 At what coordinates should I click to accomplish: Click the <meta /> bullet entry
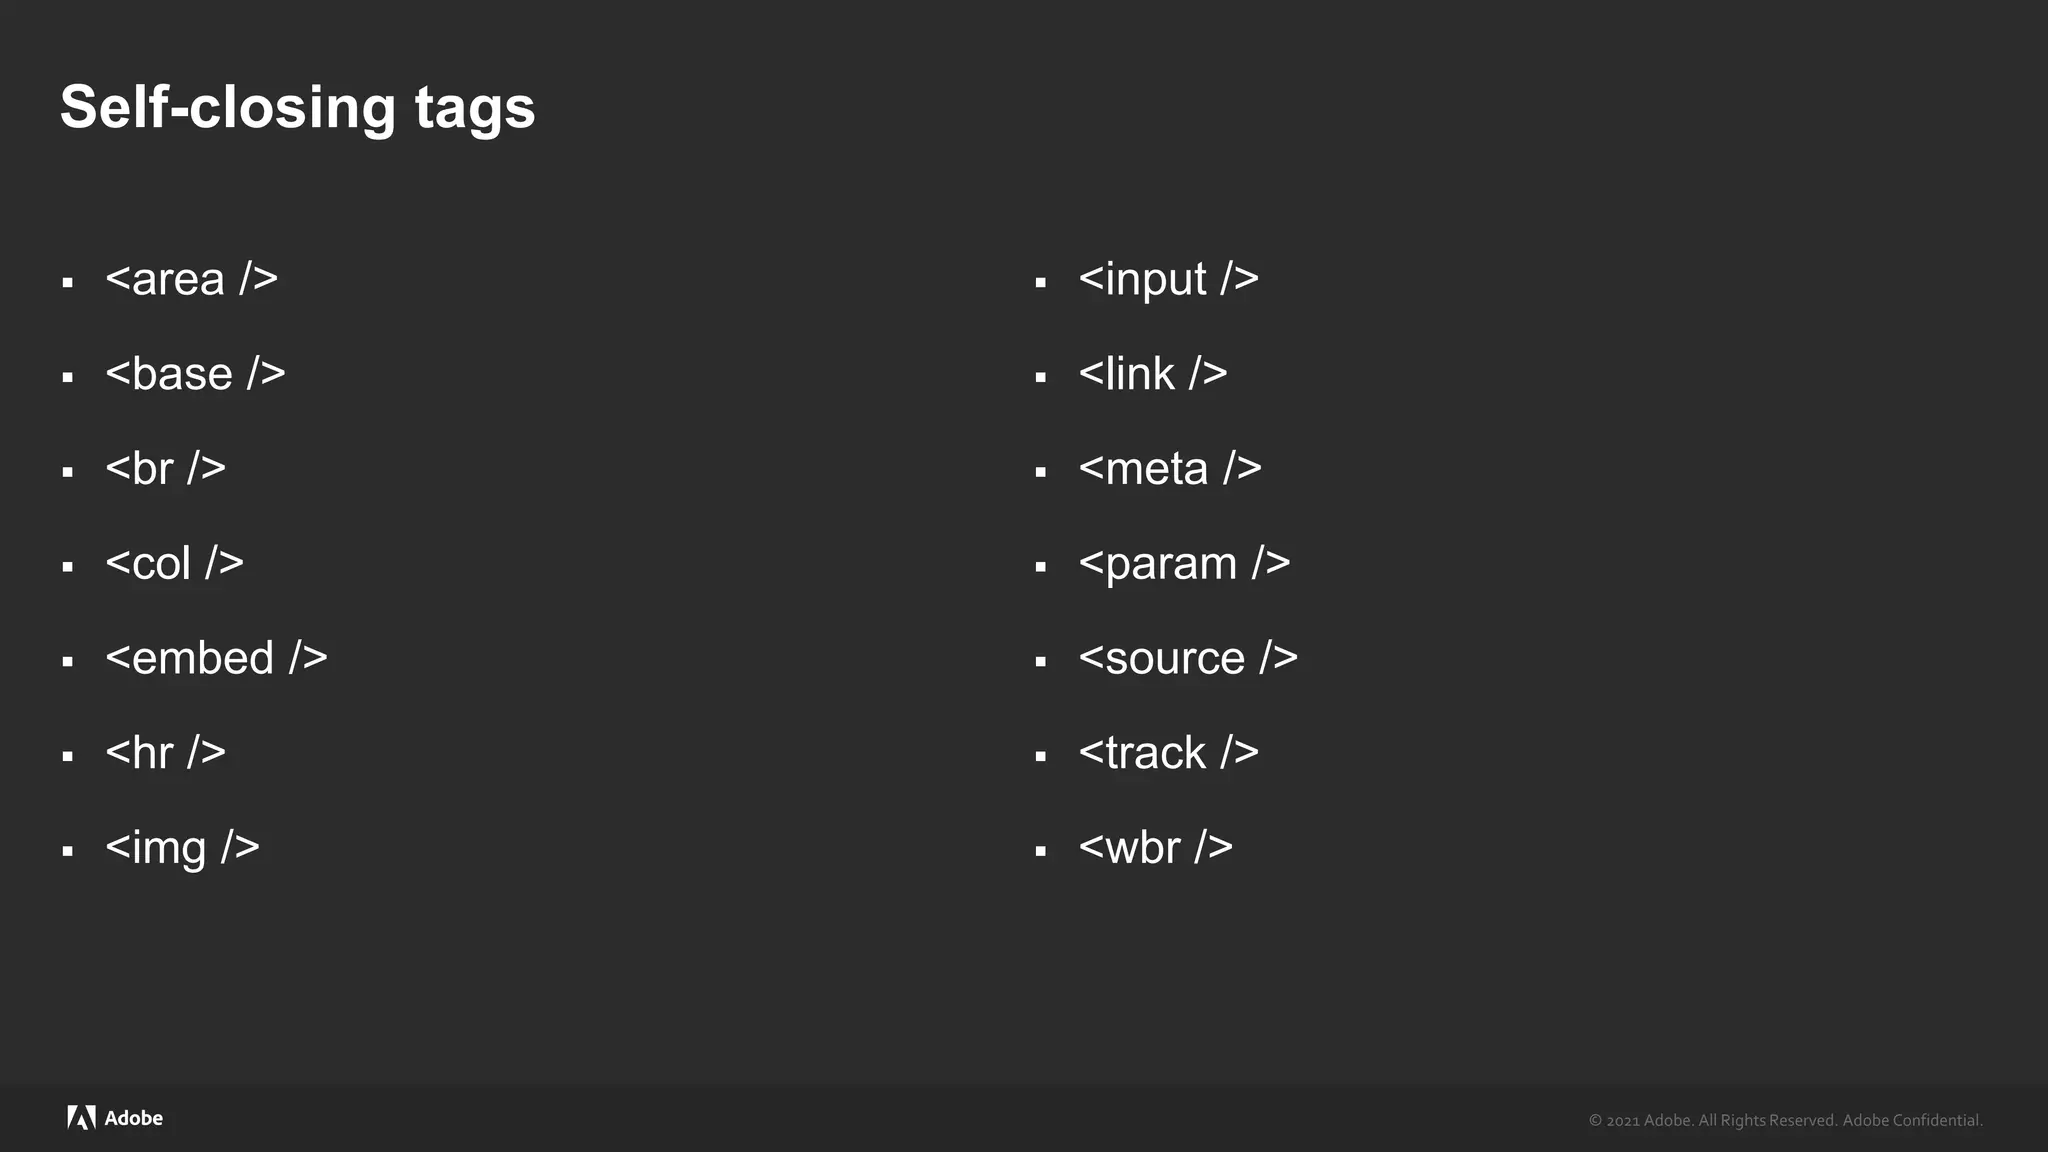coord(1169,469)
